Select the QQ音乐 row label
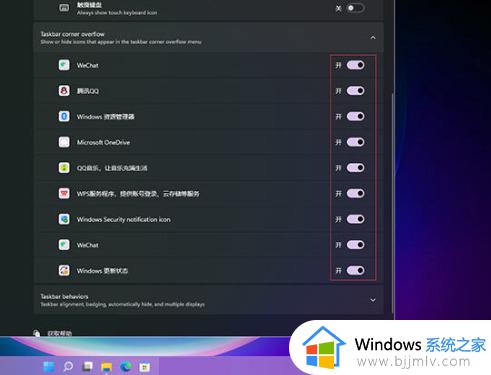491x375 pixels. (112, 168)
